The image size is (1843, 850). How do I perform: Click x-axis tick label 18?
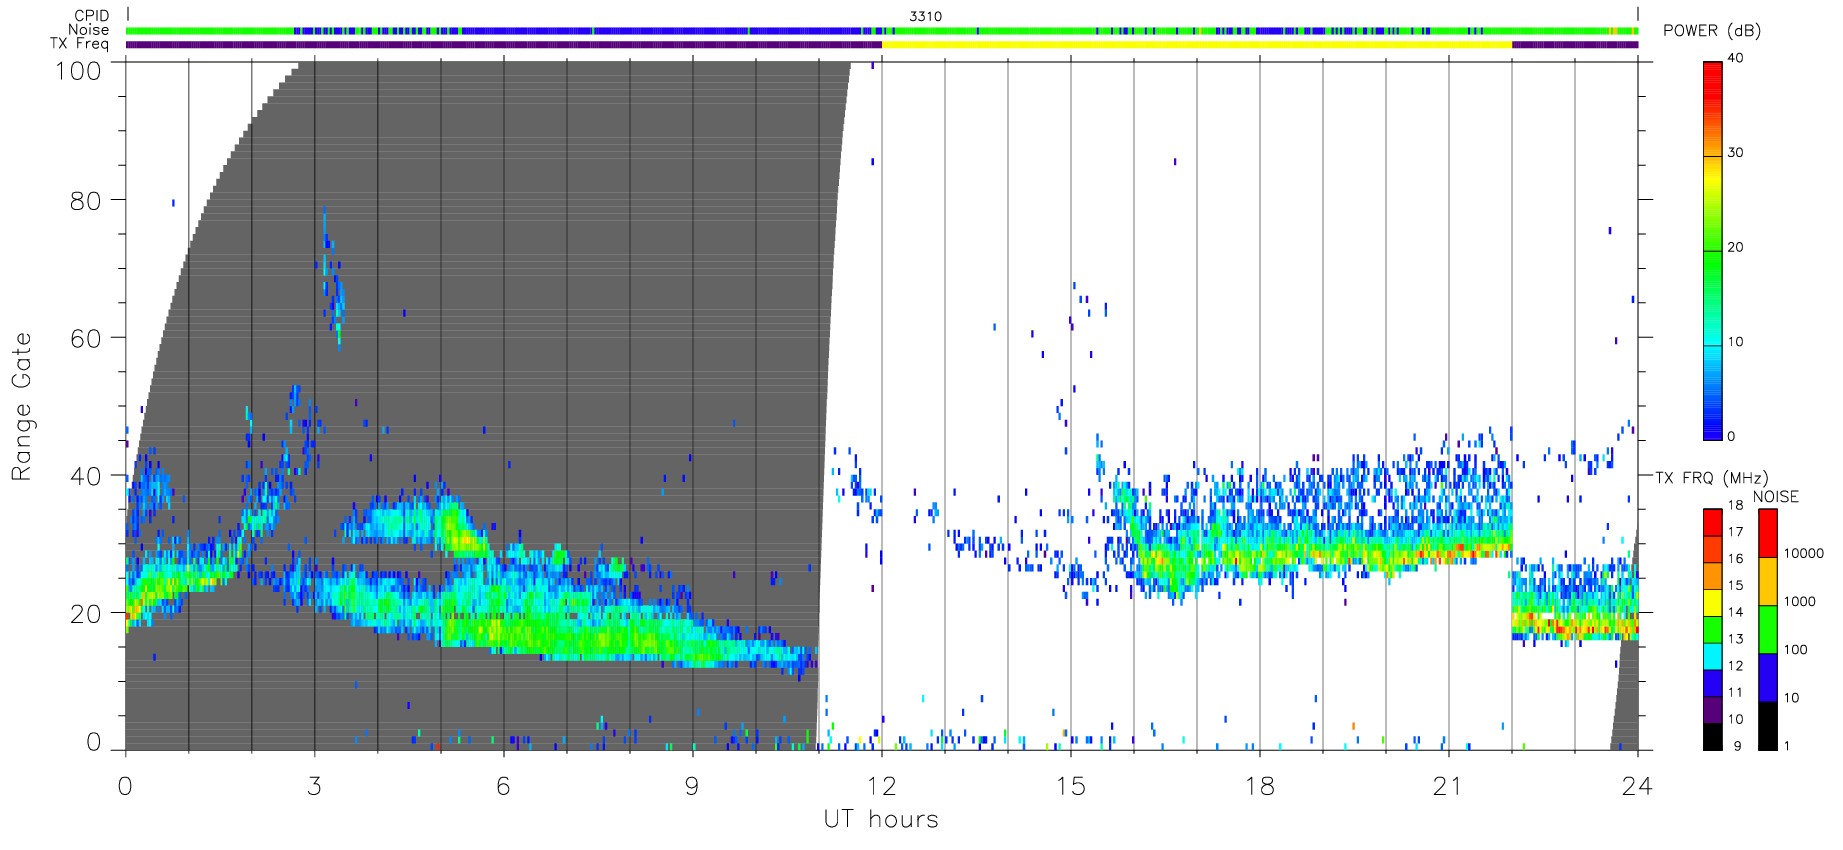[x=1259, y=787]
